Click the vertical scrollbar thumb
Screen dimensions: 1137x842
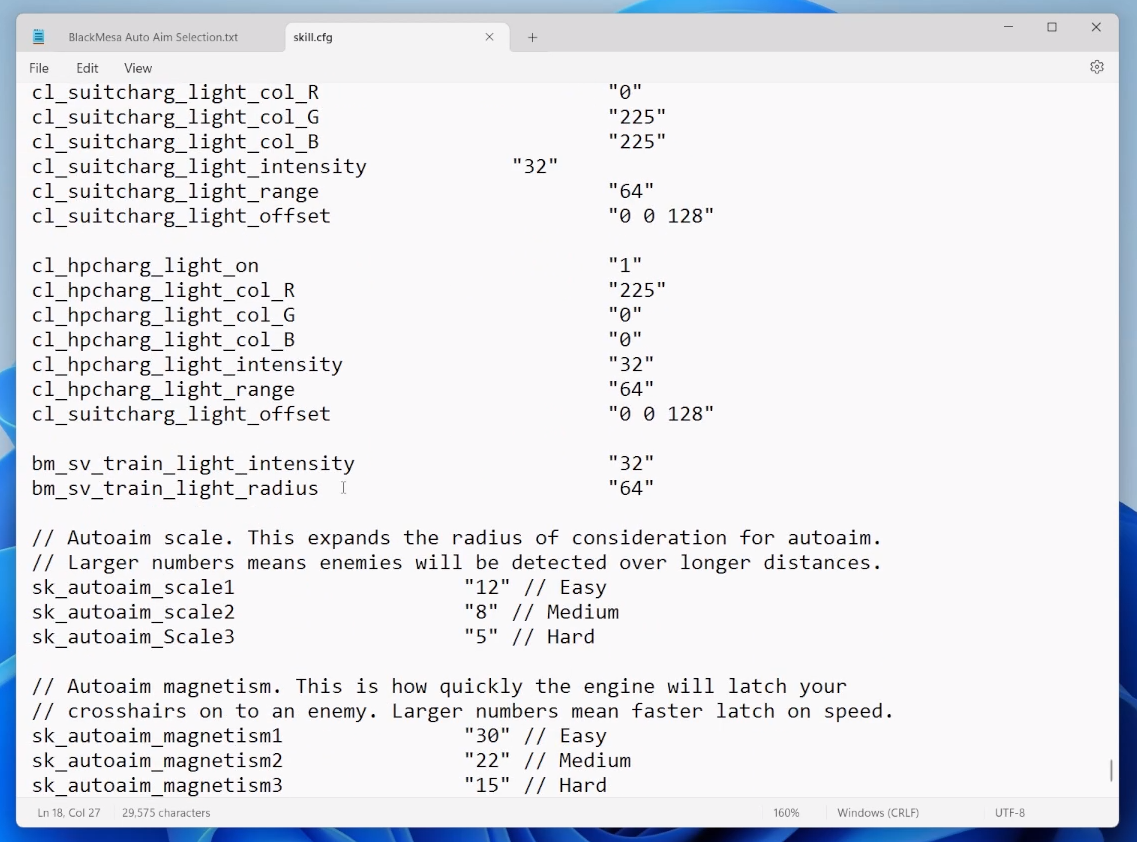pyautogui.click(x=1111, y=769)
